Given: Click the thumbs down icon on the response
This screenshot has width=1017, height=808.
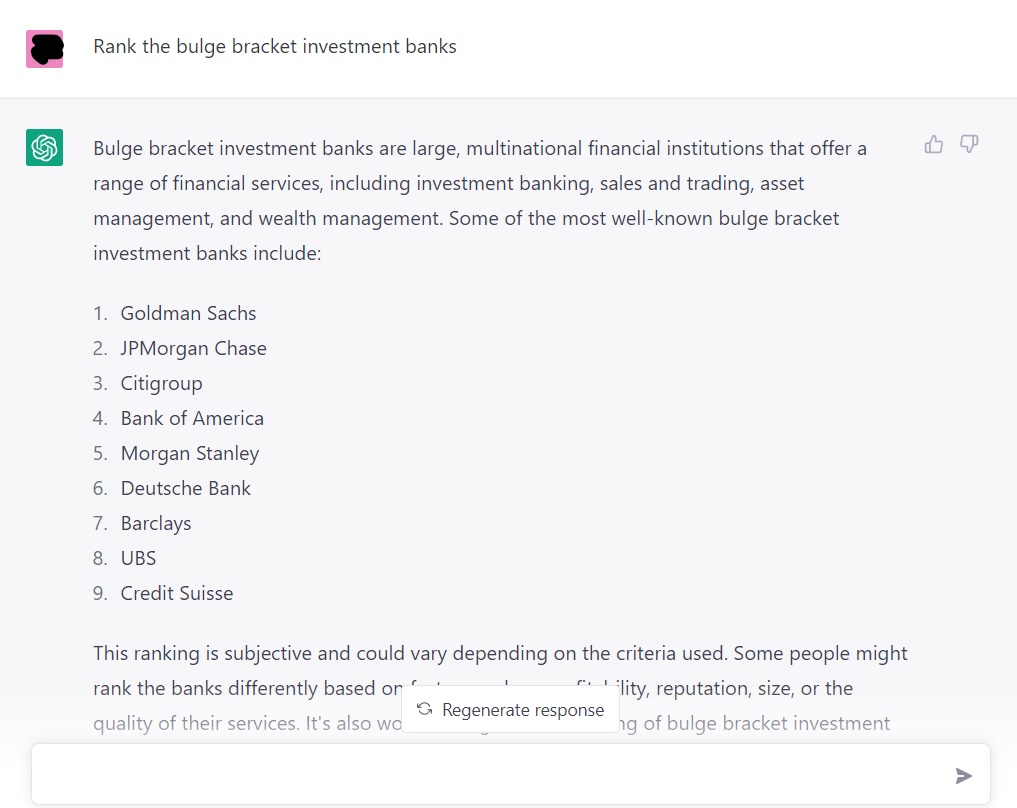Looking at the screenshot, I should click(969, 145).
